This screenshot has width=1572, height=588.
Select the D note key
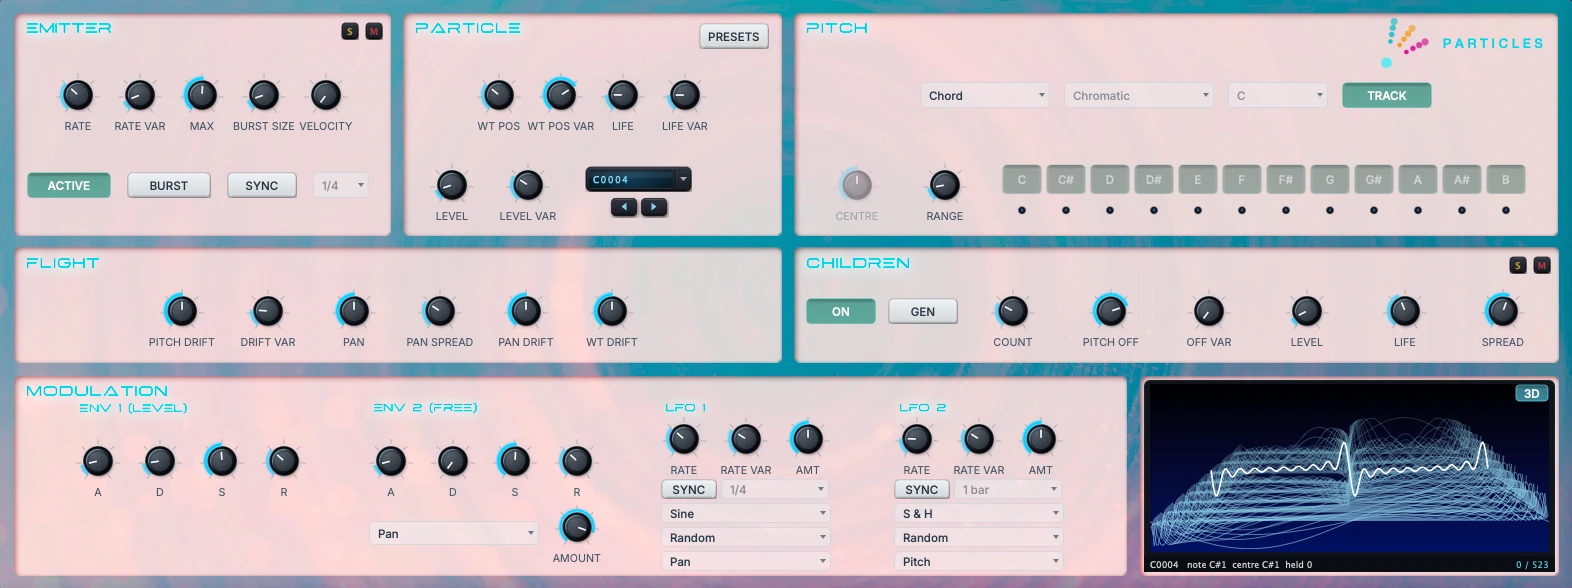point(1110,180)
